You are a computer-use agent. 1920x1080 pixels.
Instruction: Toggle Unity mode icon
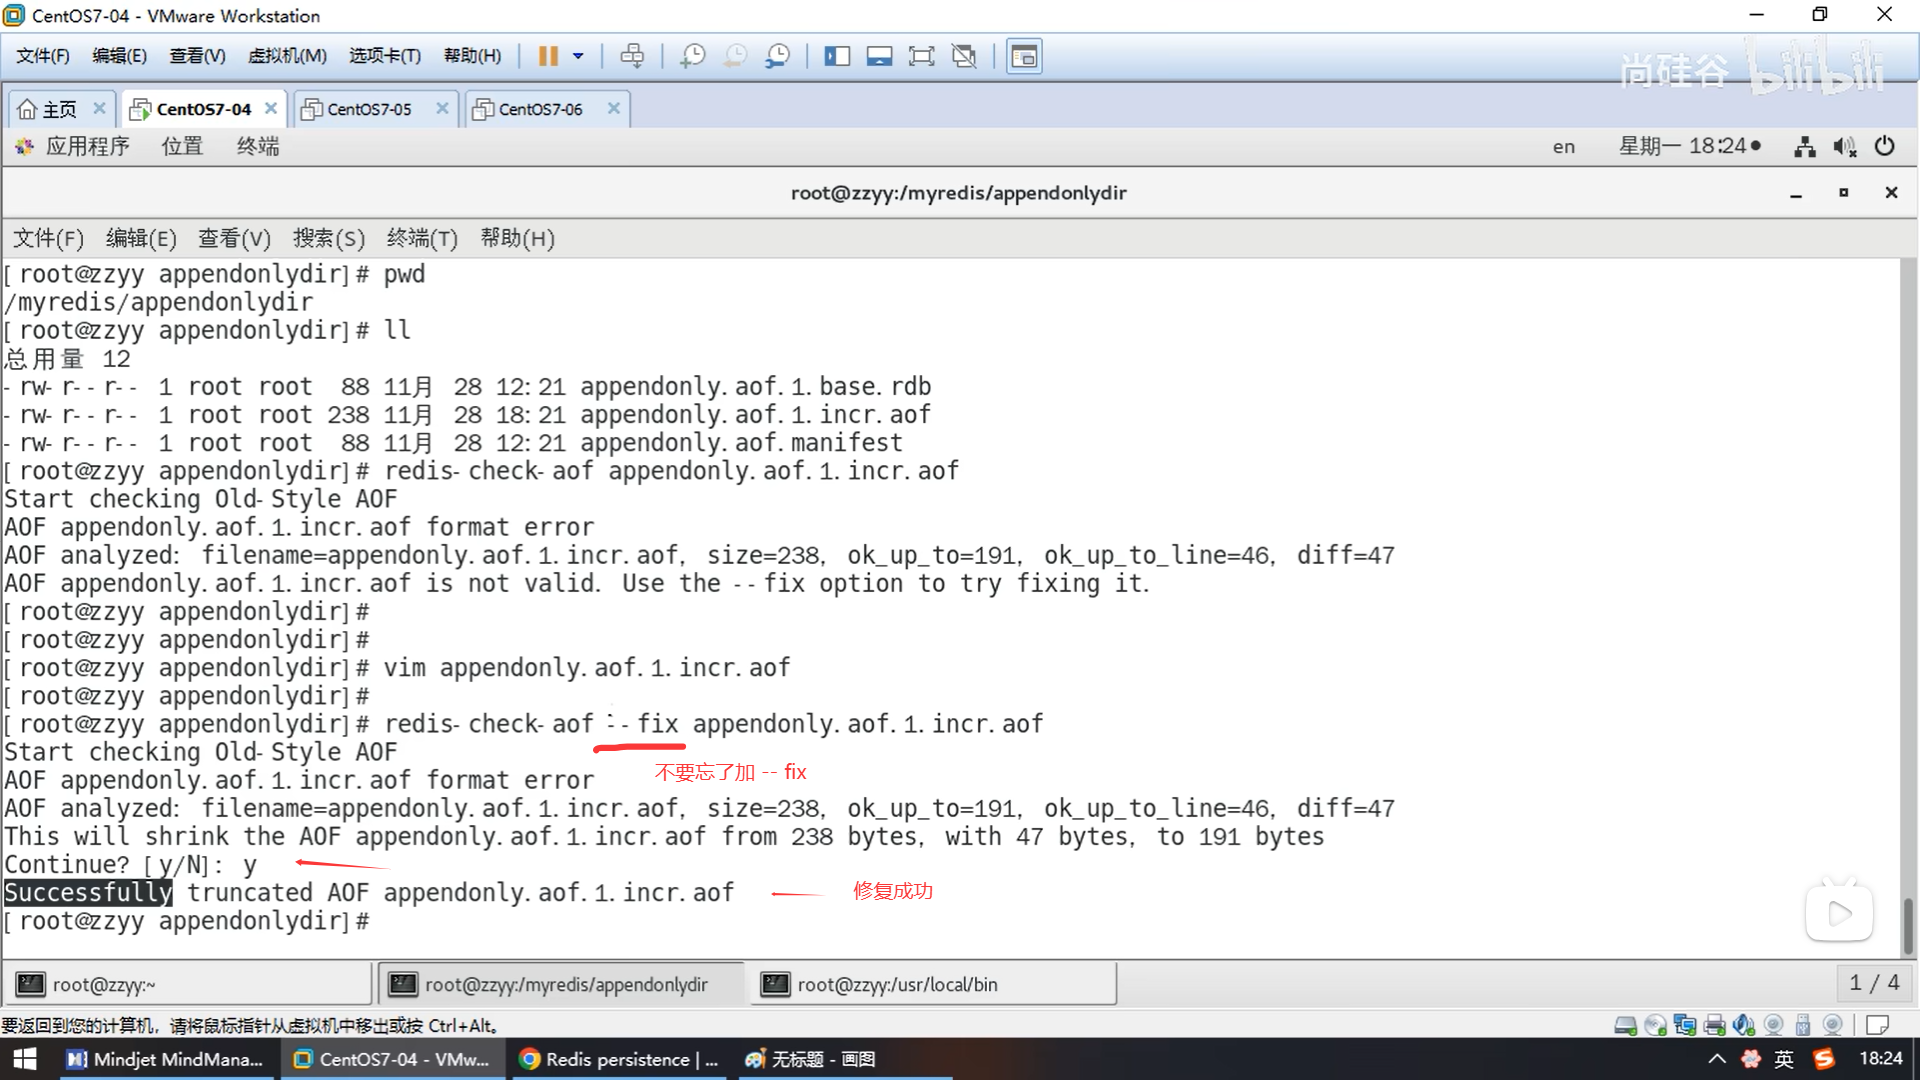[964, 56]
